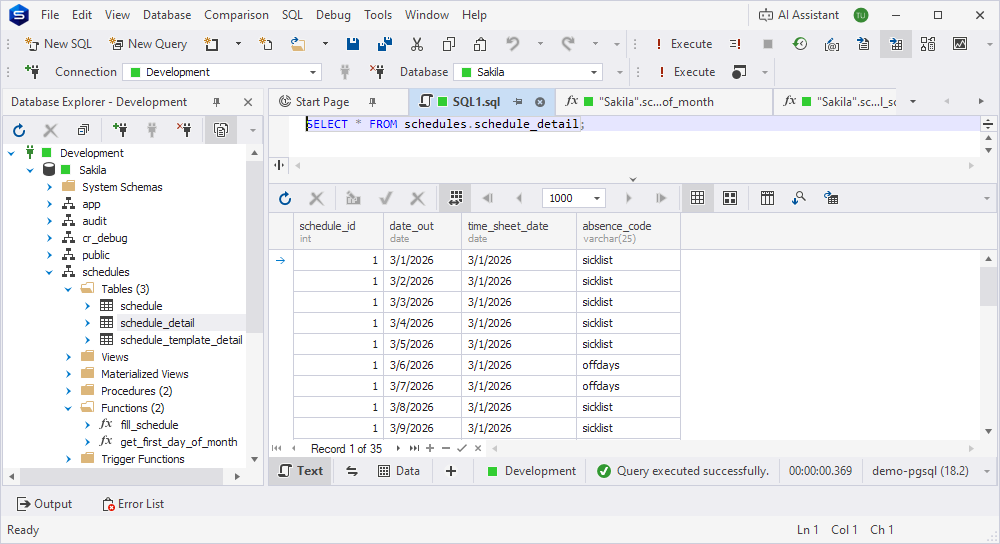Image resolution: width=1000 pixels, height=544 pixels.
Task: Open the Connection dropdown showing Development
Action: point(222,72)
